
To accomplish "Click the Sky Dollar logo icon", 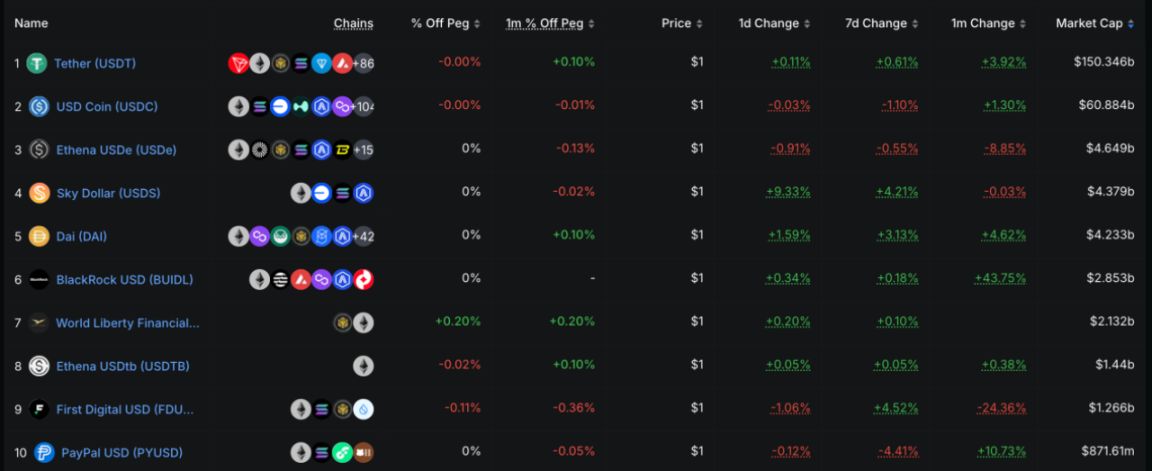I will tap(39, 193).
